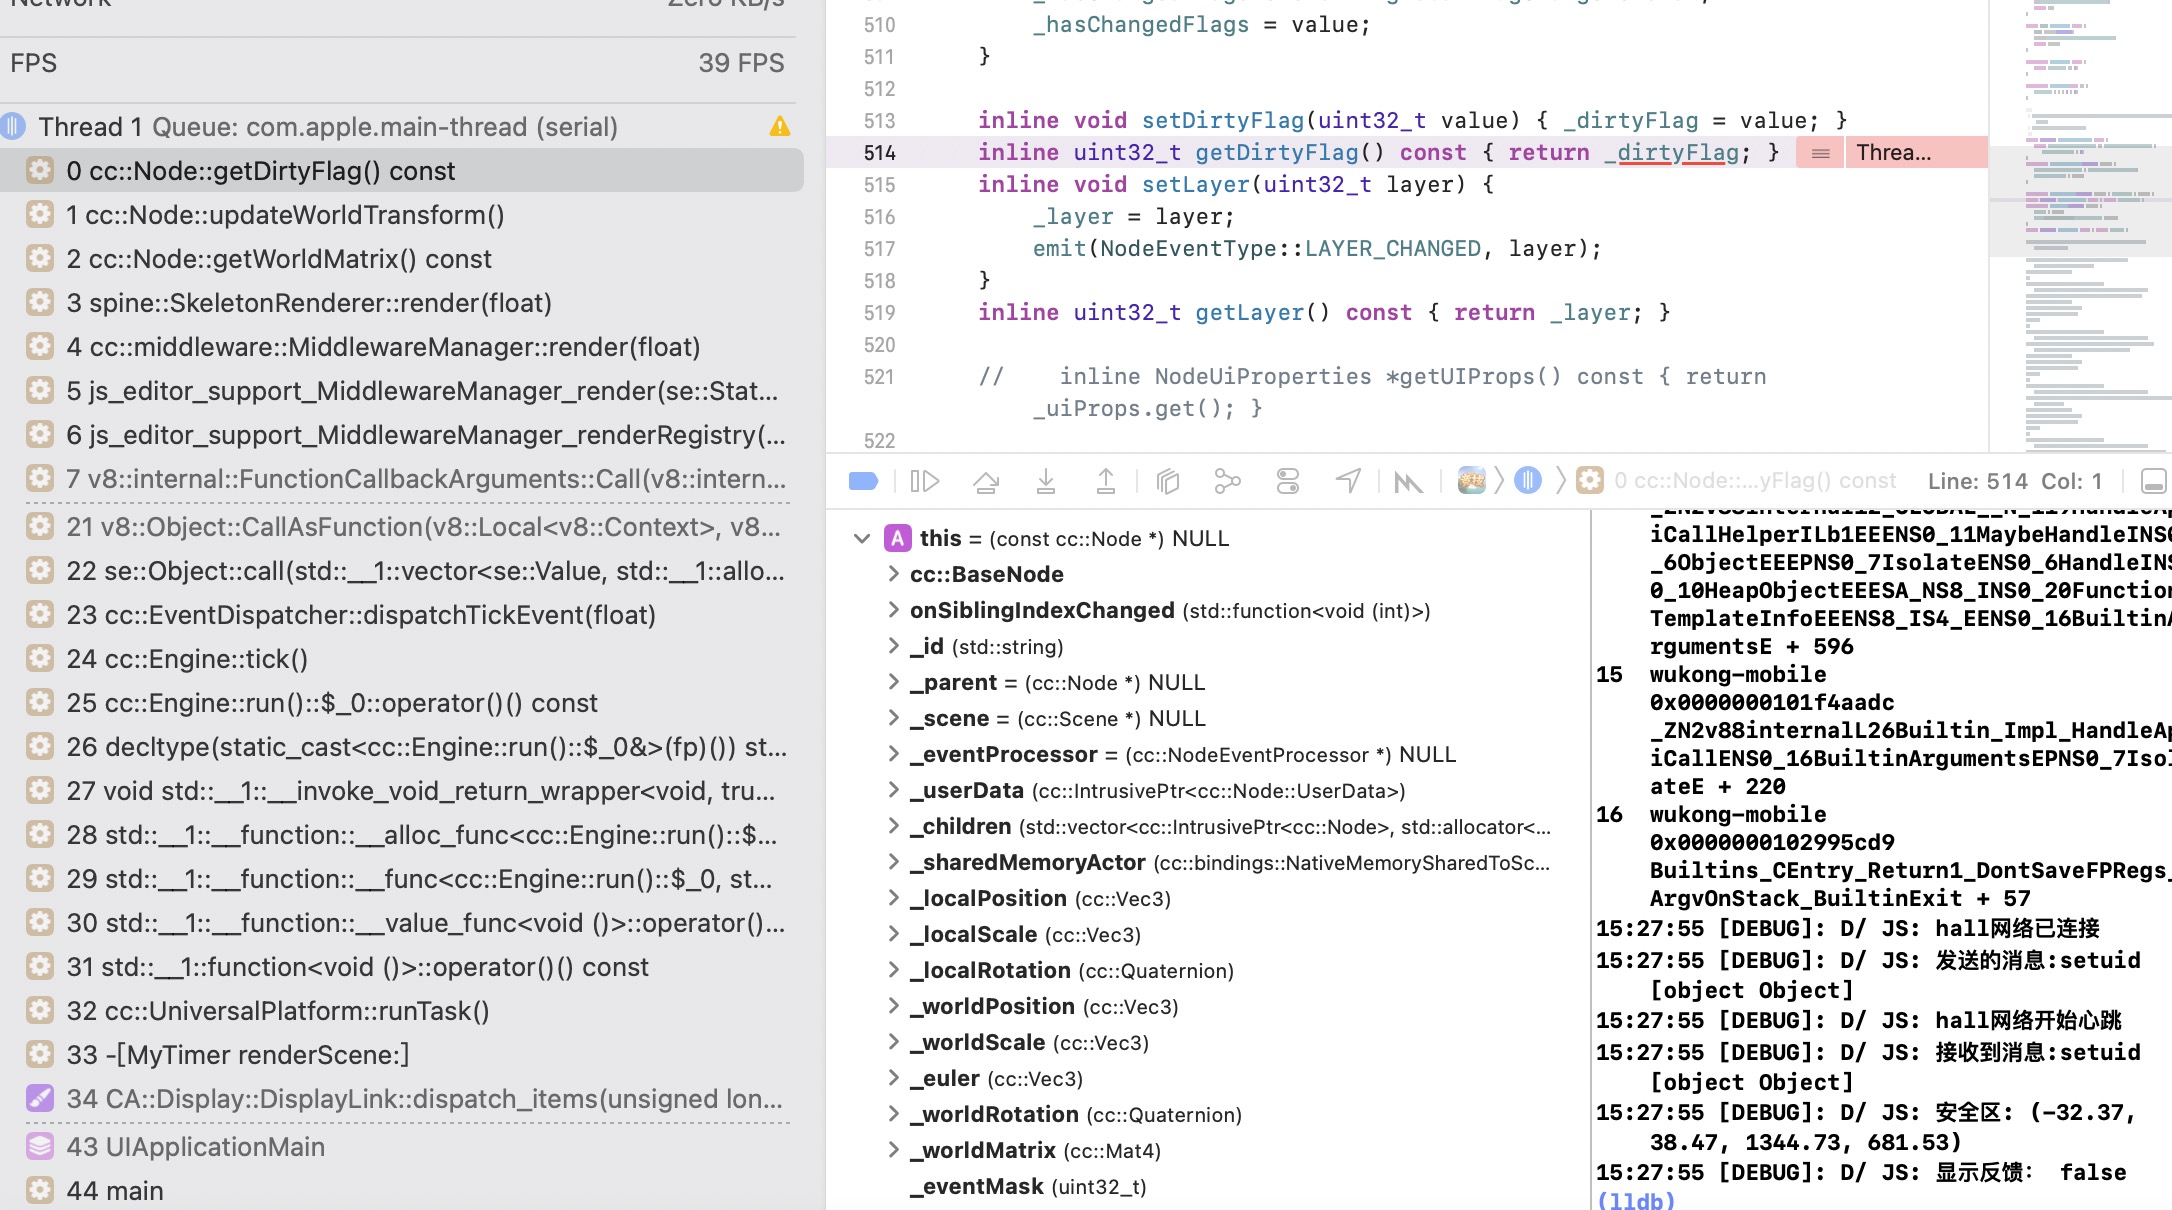The image size is (2172, 1210).
Task: Click the Step Out debug button
Action: 1106,482
